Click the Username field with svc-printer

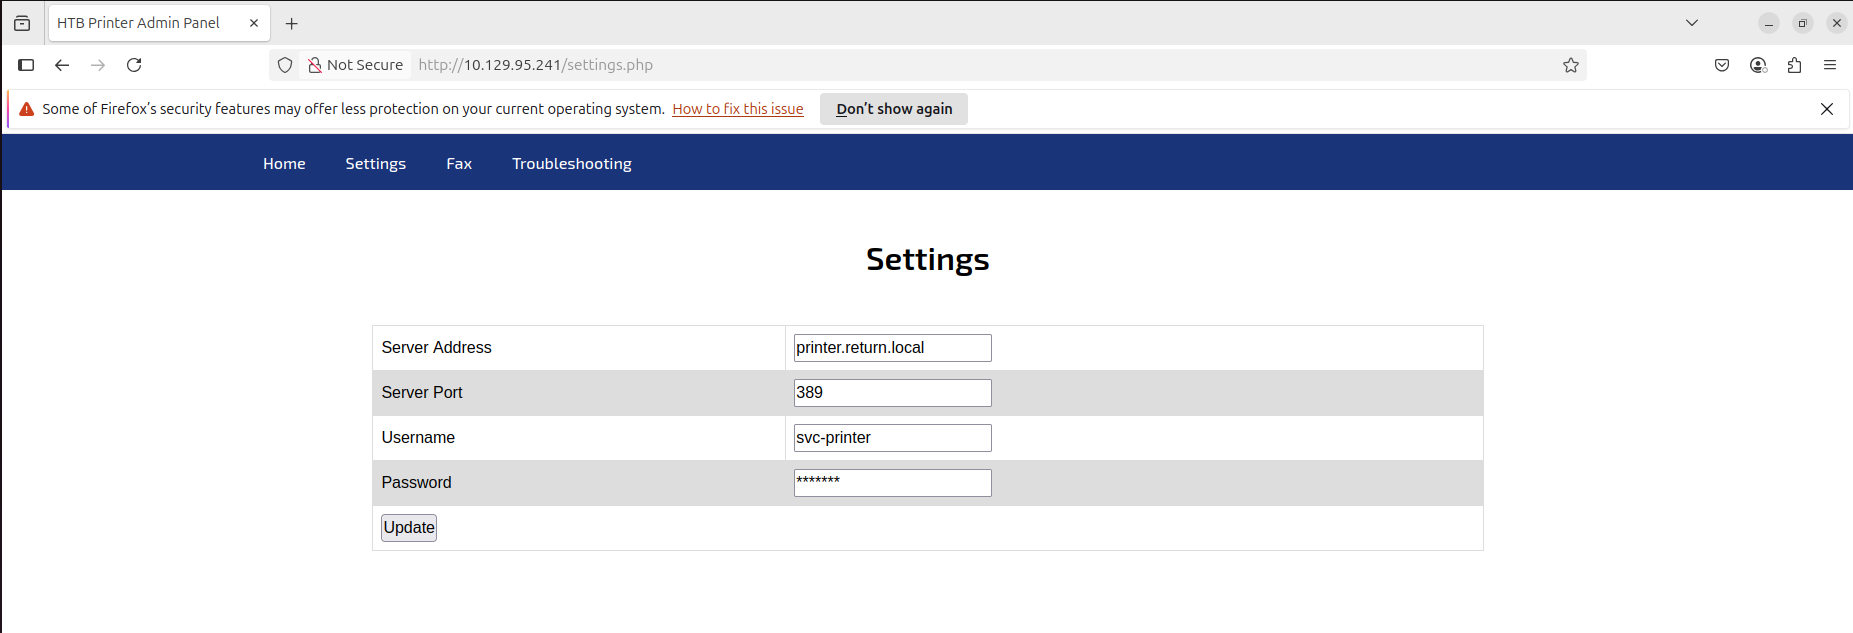[893, 438]
